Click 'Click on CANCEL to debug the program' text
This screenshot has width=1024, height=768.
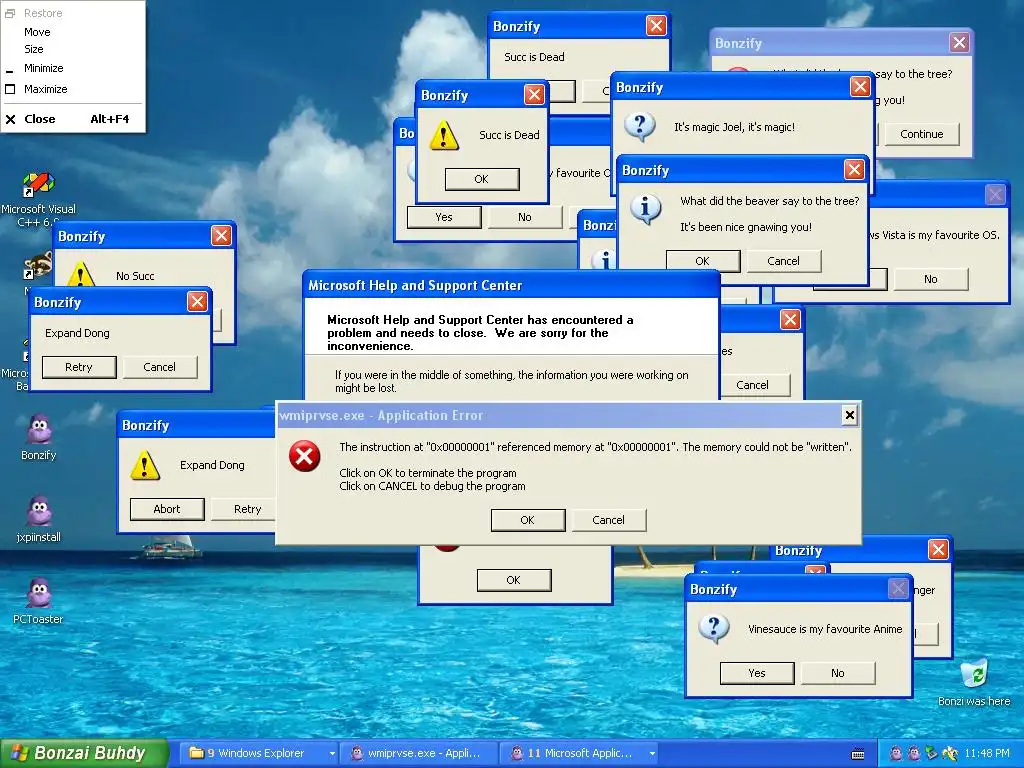432,486
